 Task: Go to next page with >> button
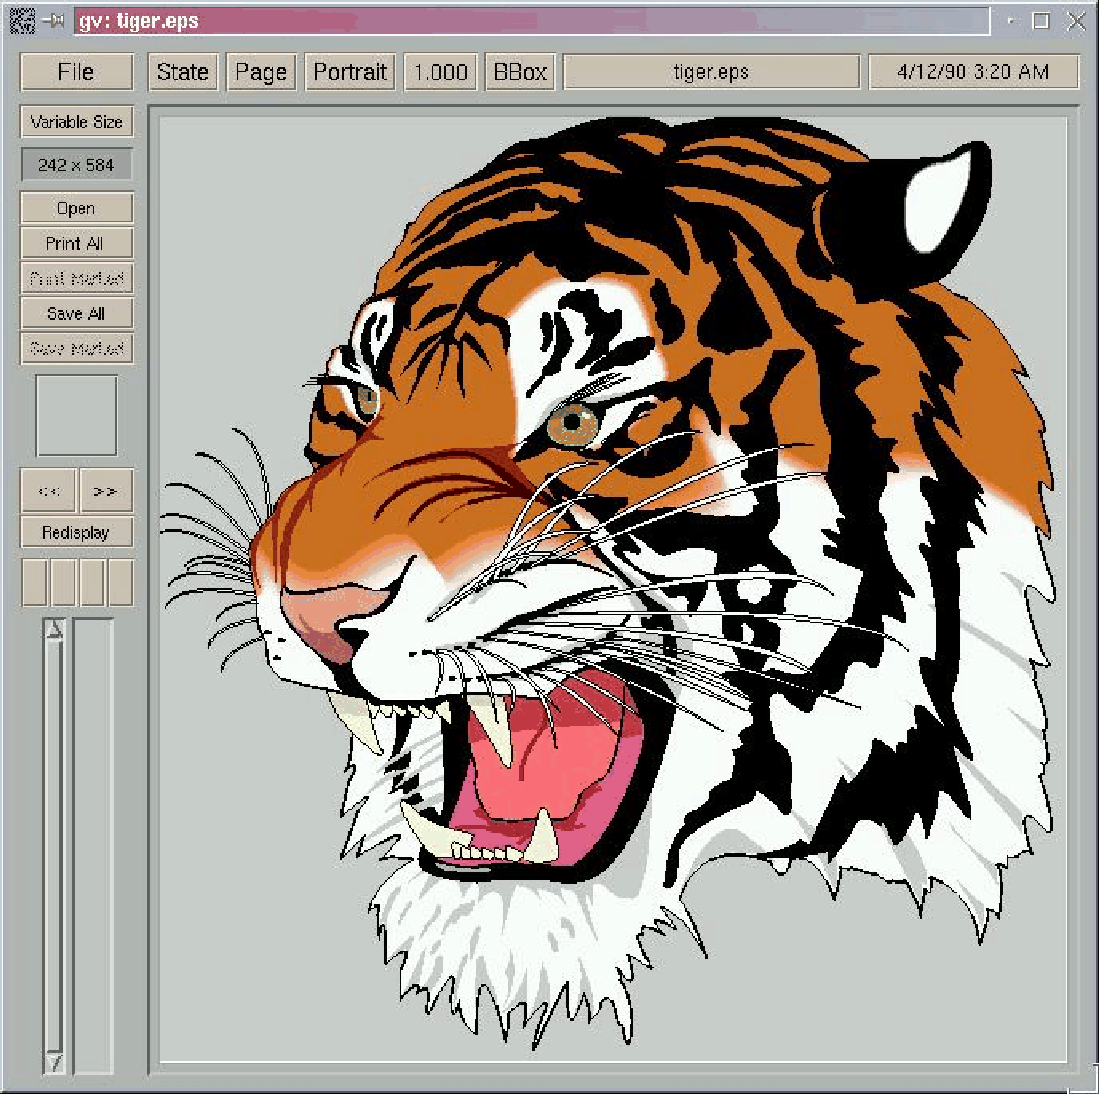click(x=106, y=491)
